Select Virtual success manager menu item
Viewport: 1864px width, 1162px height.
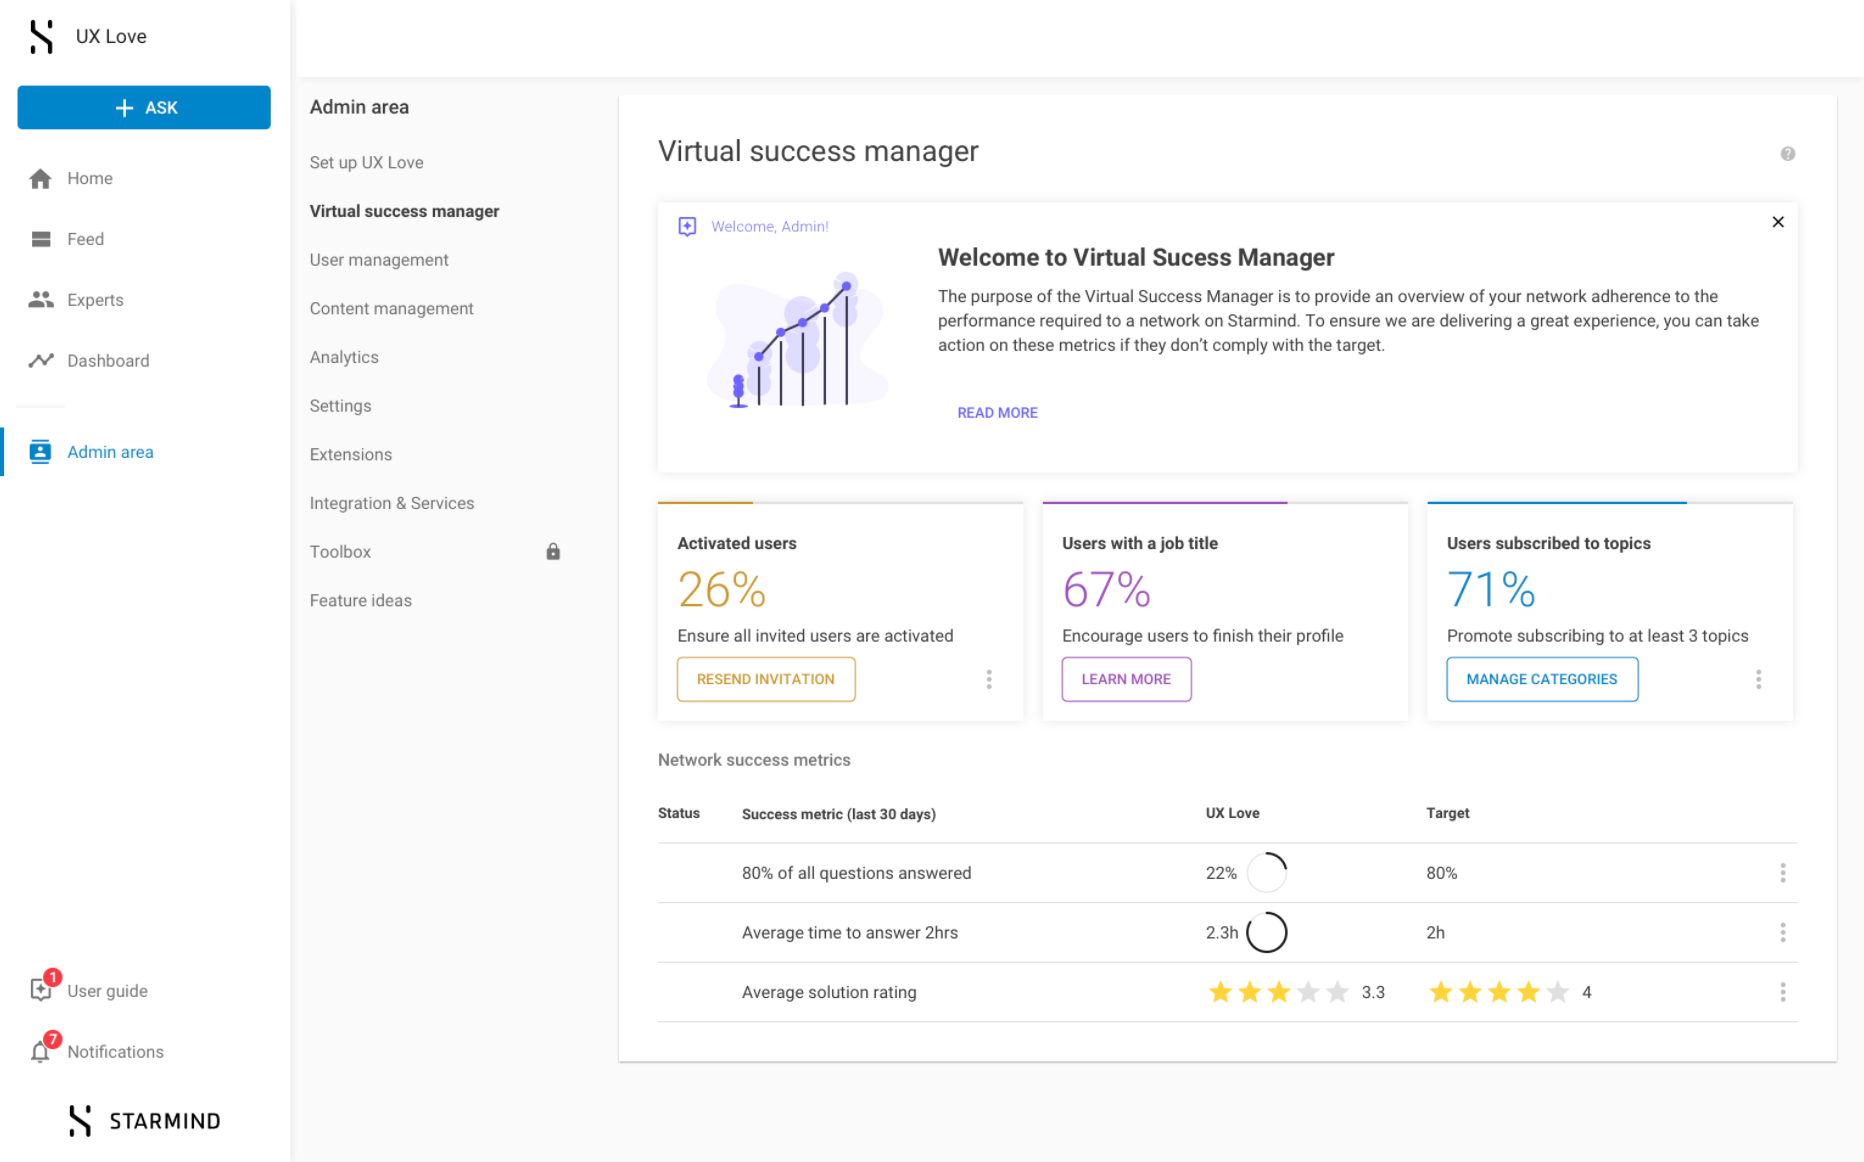pyautogui.click(x=405, y=211)
